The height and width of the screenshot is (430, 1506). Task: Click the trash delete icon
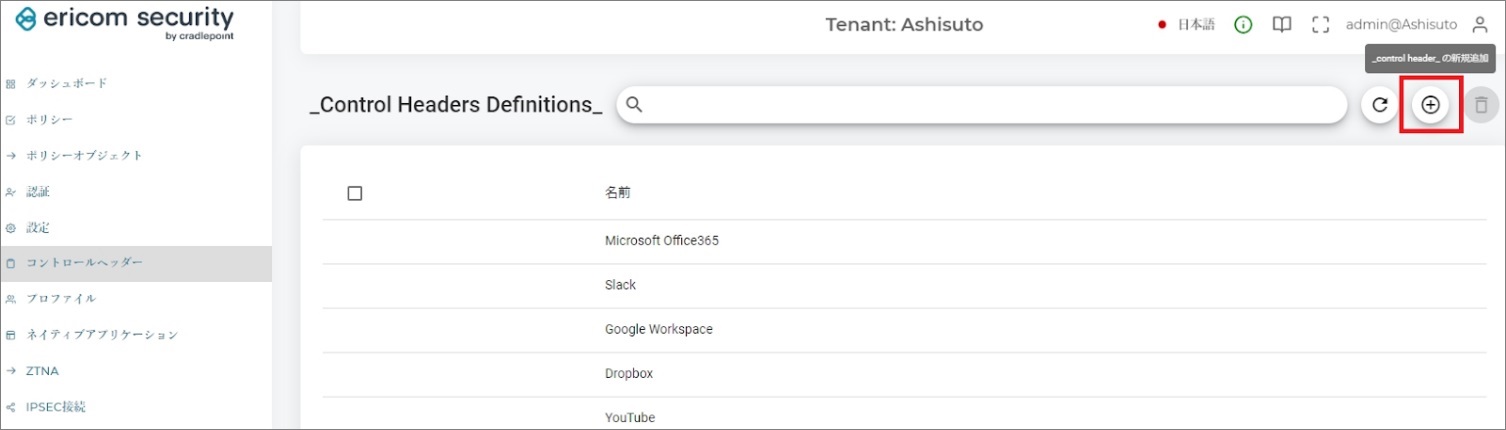pyautogui.click(x=1481, y=105)
